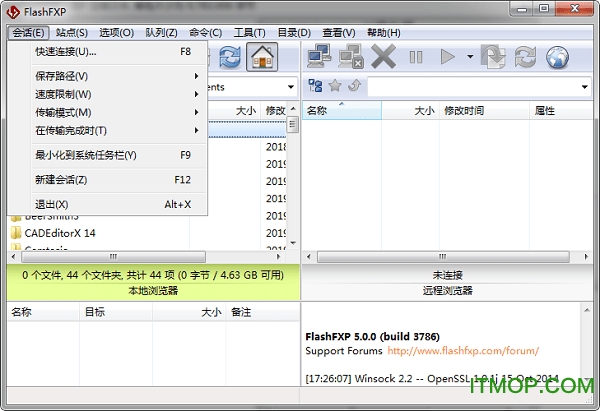Viewport: 600px width, 411px height.
Task: Click the home folder icon
Action: 262,57
